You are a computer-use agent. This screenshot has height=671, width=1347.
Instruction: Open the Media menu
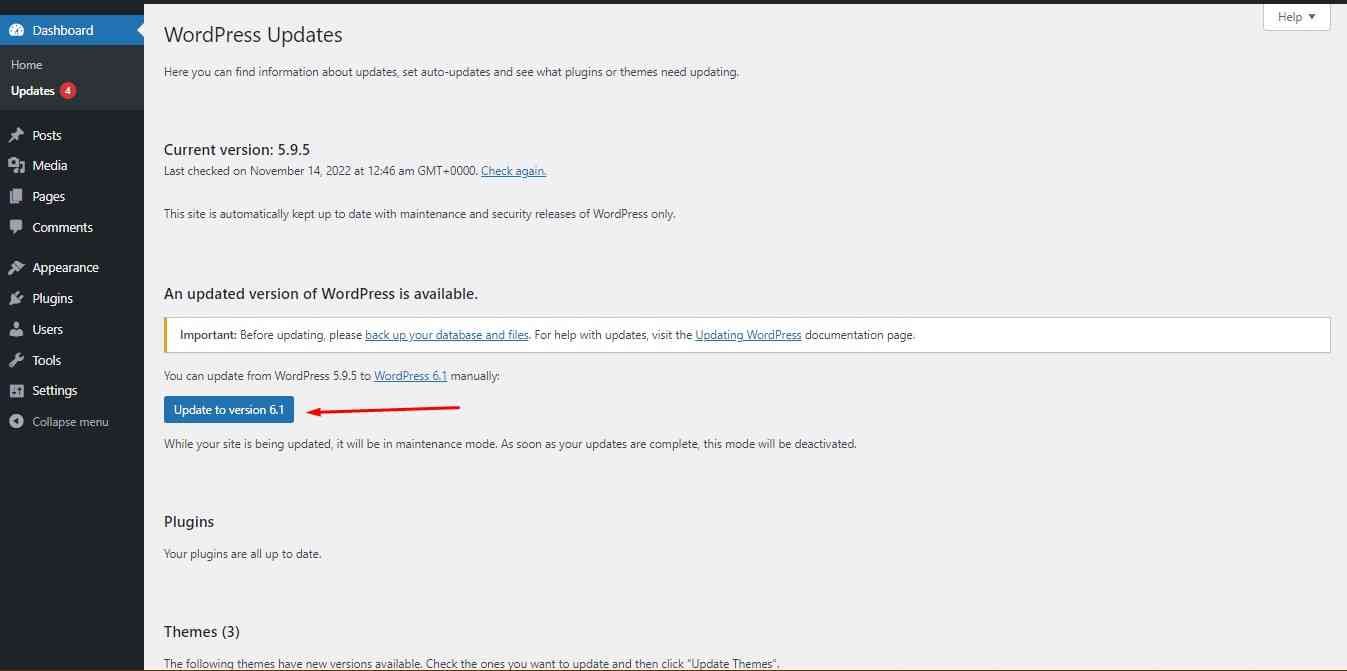[x=72, y=165]
